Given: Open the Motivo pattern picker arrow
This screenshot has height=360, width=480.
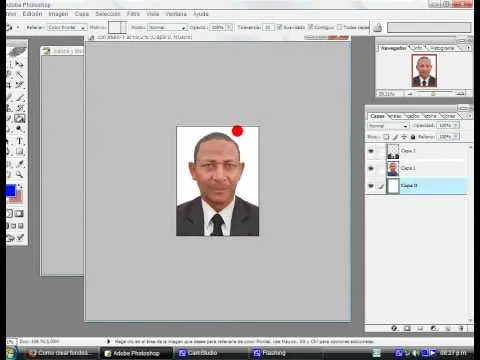Looking at the screenshot, I should 123,27.
